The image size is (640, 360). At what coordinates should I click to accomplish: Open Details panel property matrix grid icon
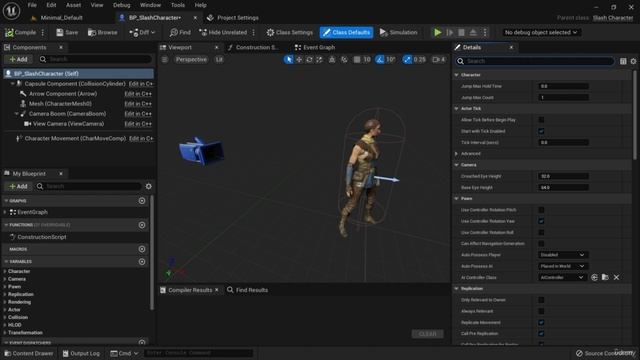[623, 61]
